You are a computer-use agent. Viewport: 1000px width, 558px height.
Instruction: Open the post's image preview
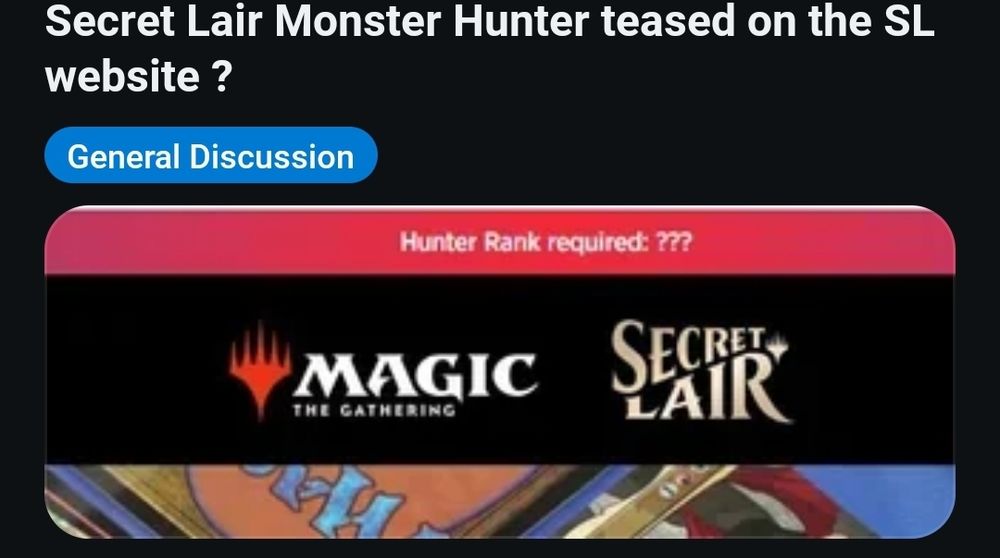[x=500, y=372]
